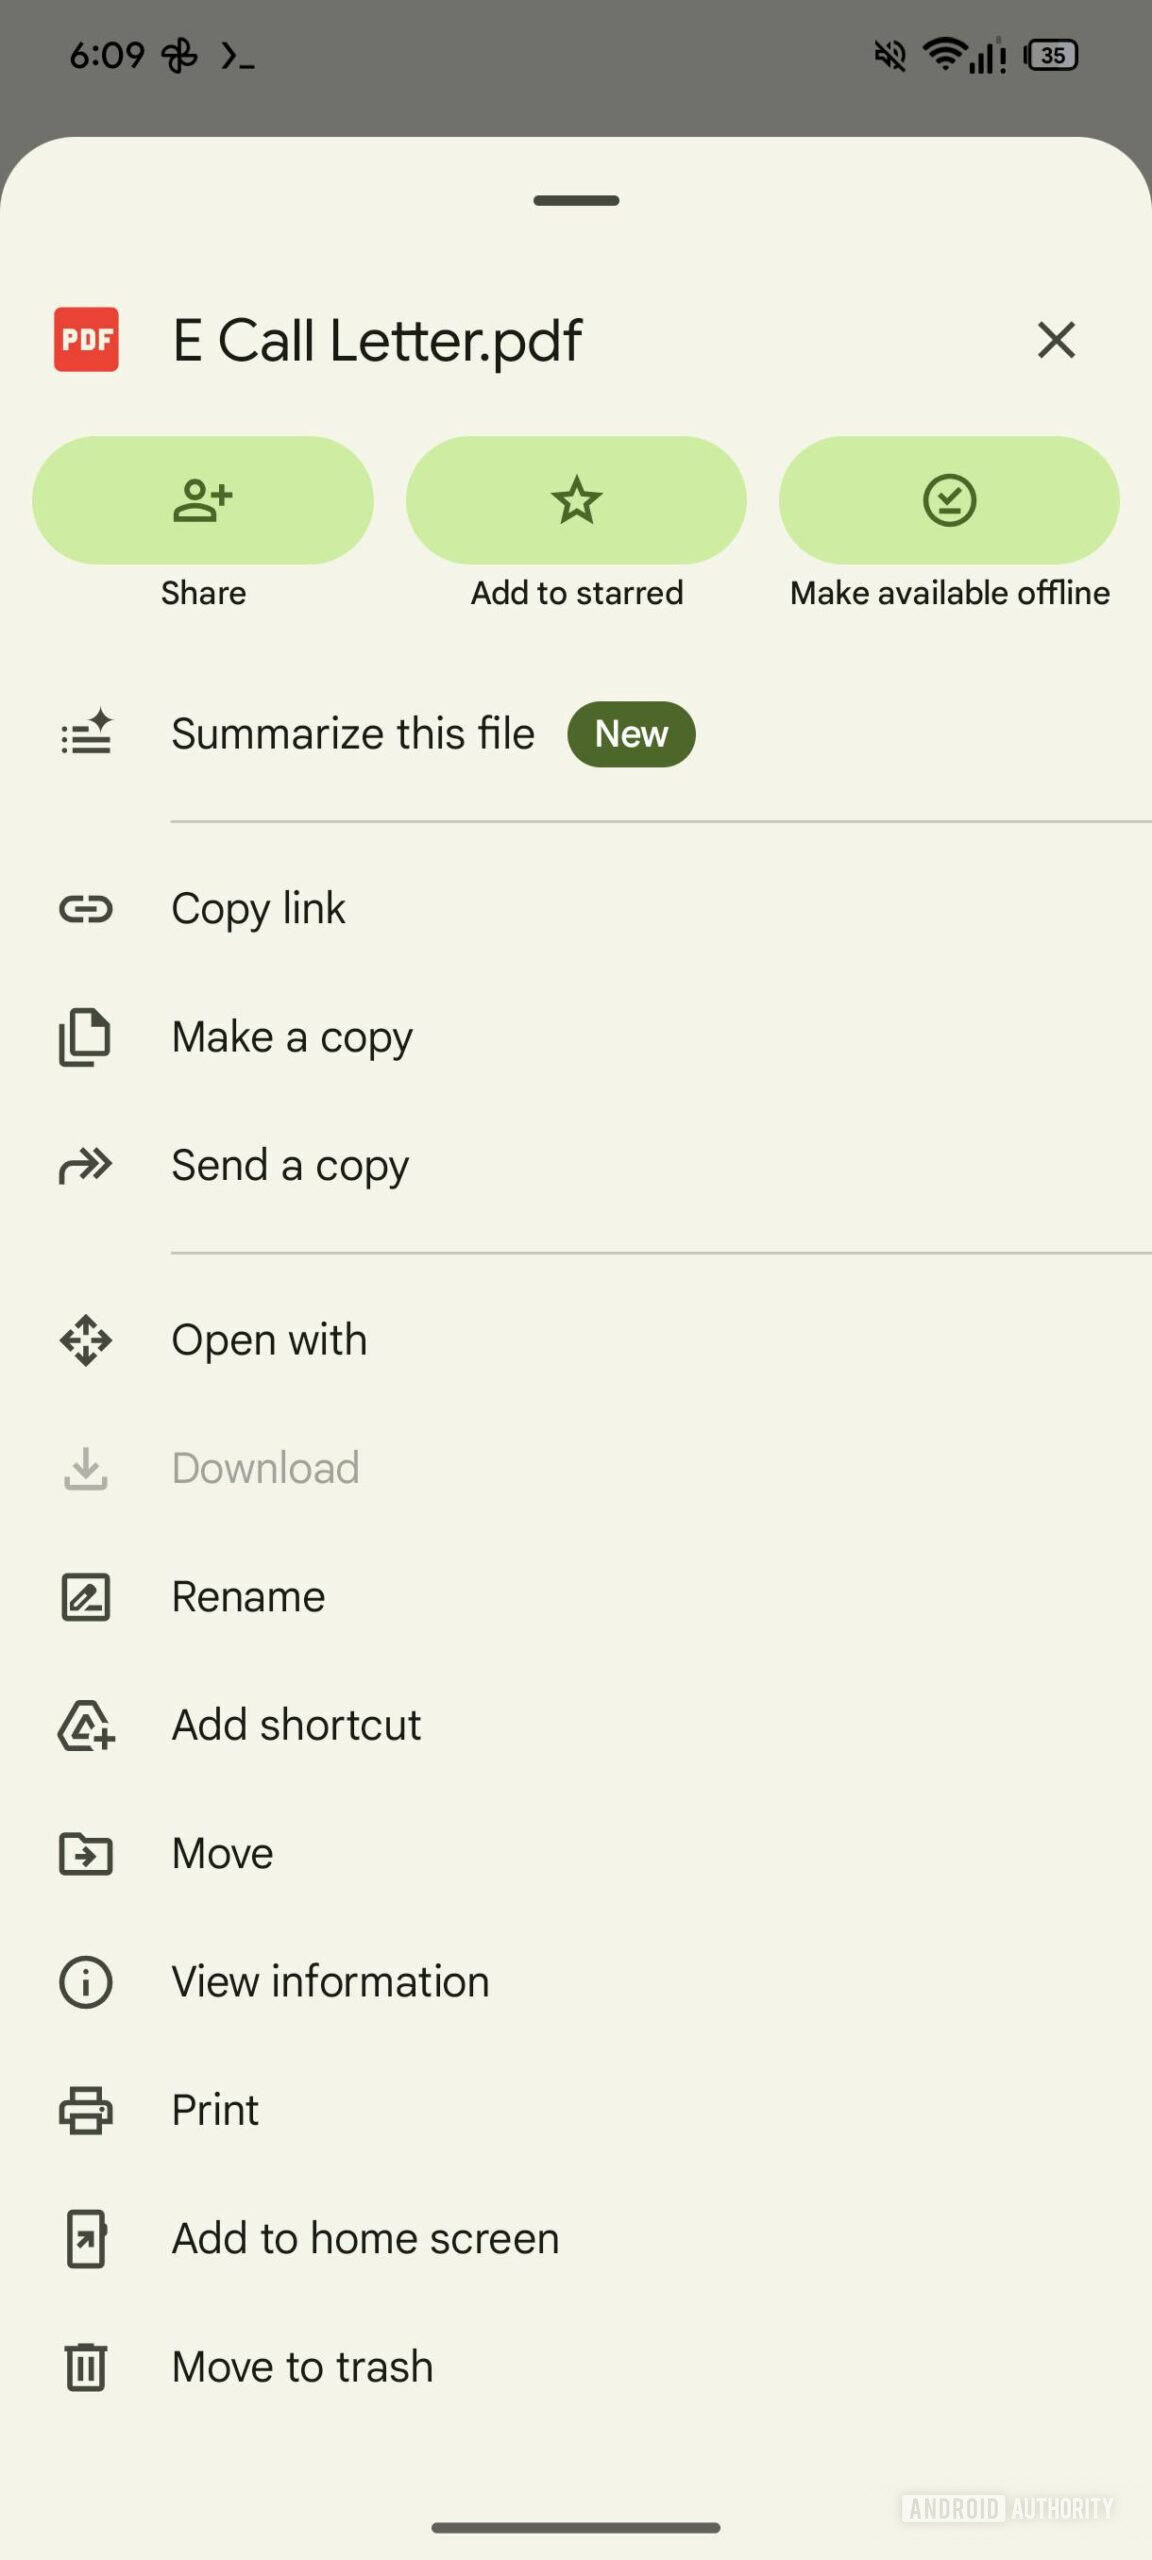Viewport: 1152px width, 2560px height.
Task: Click the Copy link chain icon
Action: point(86,909)
